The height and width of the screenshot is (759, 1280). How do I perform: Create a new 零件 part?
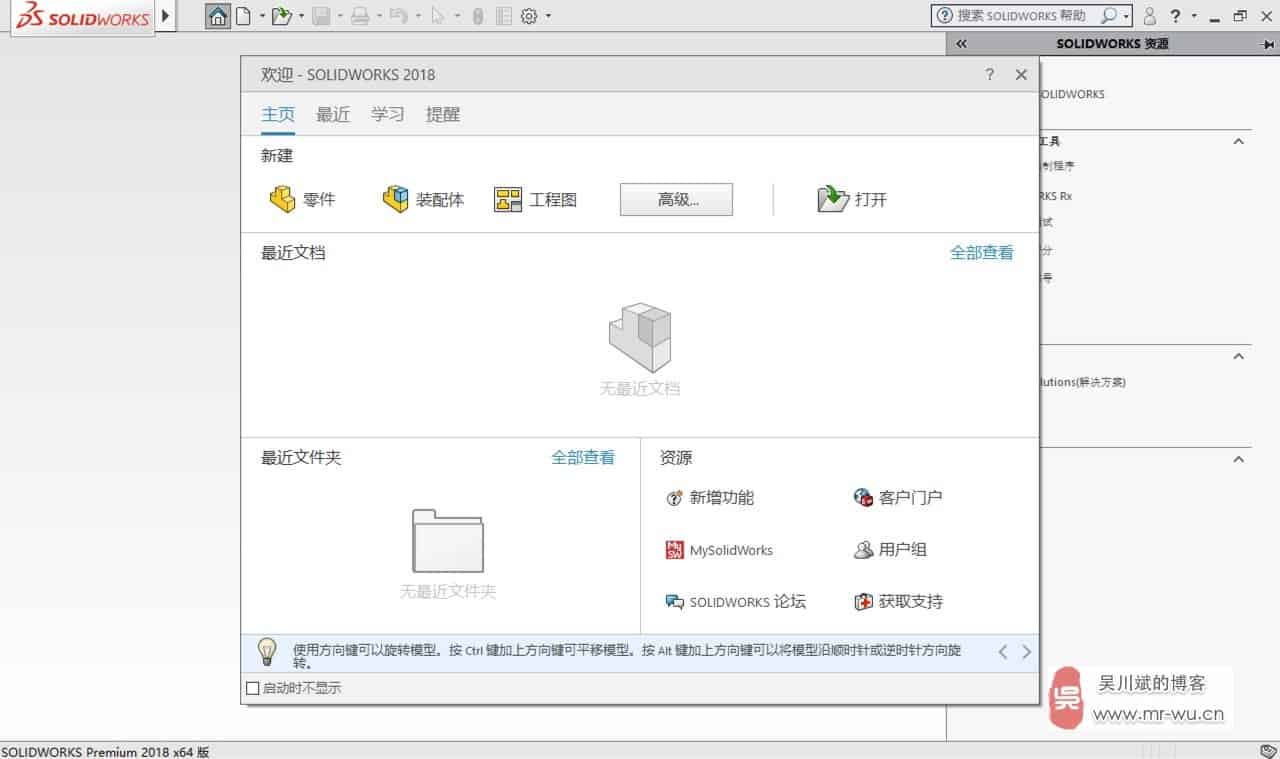point(302,199)
